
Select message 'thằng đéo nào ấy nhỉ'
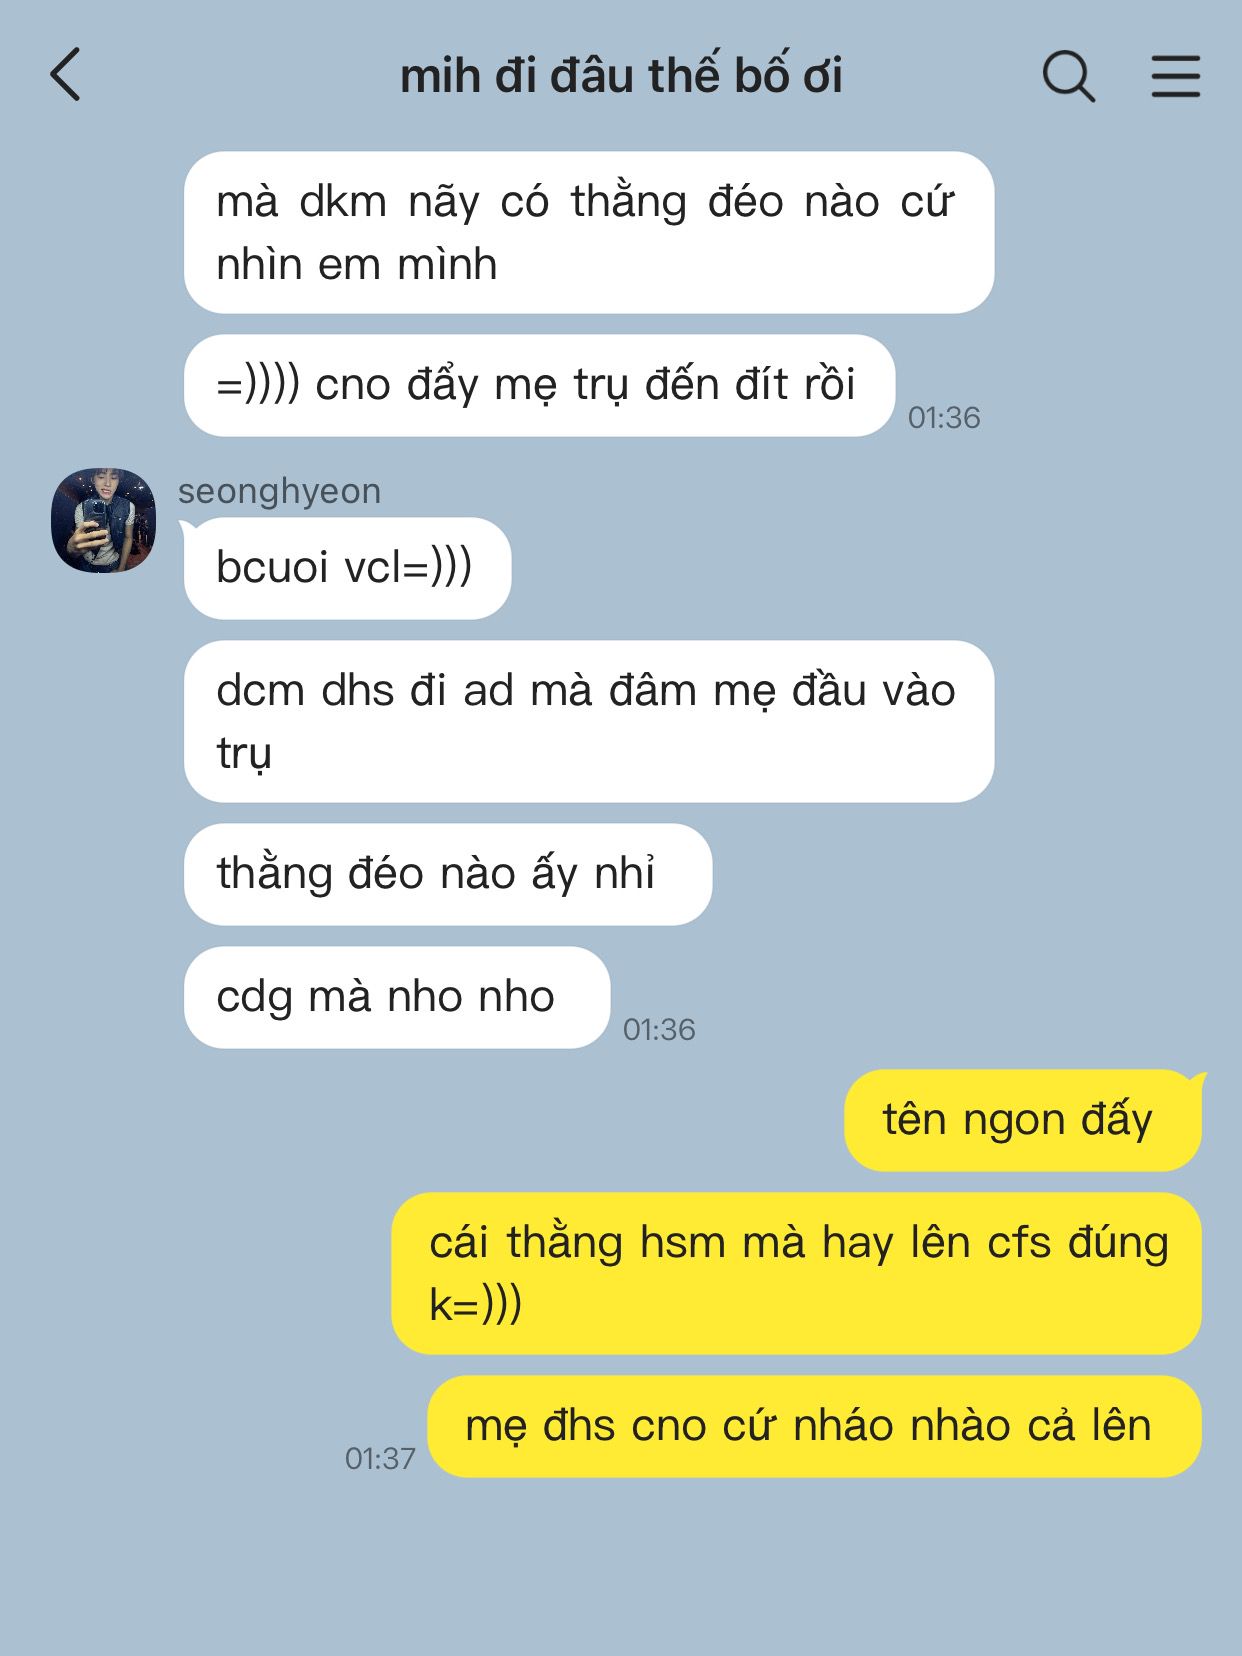(448, 874)
